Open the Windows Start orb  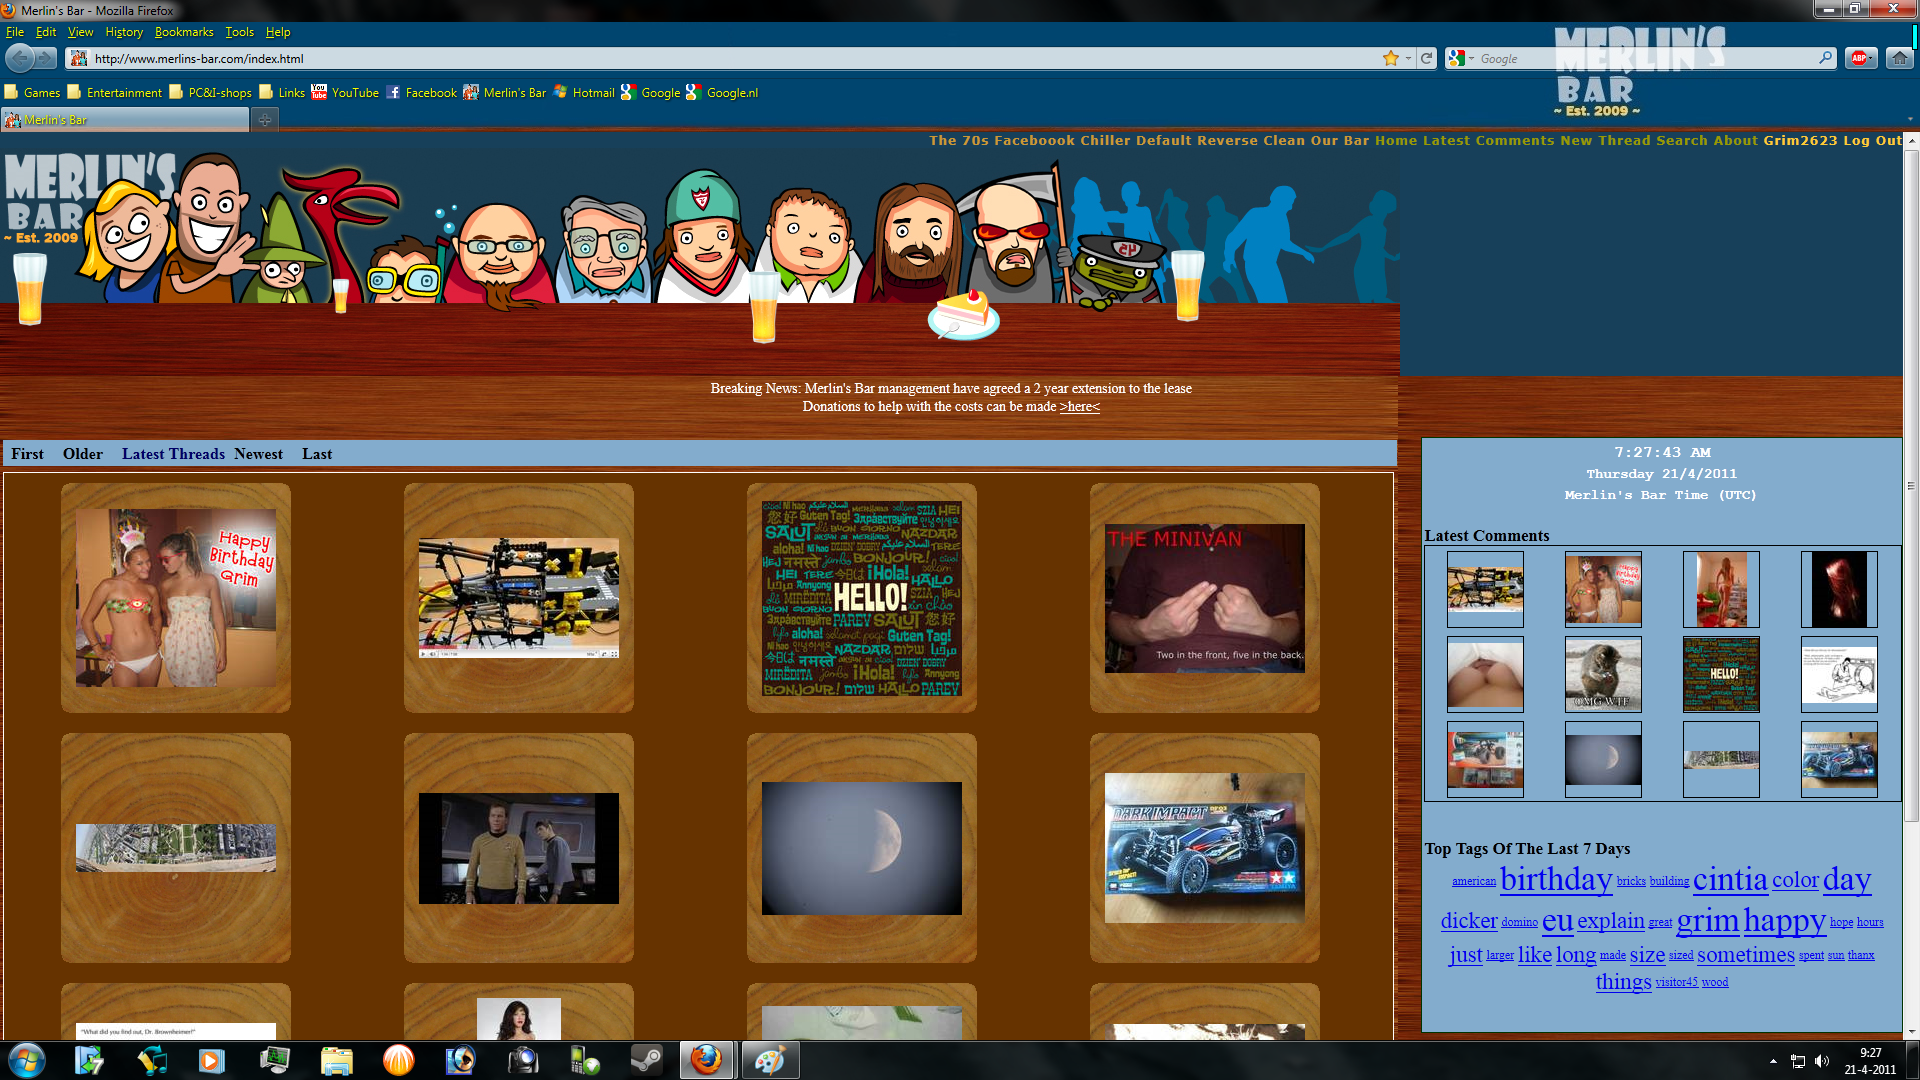pyautogui.click(x=27, y=1060)
